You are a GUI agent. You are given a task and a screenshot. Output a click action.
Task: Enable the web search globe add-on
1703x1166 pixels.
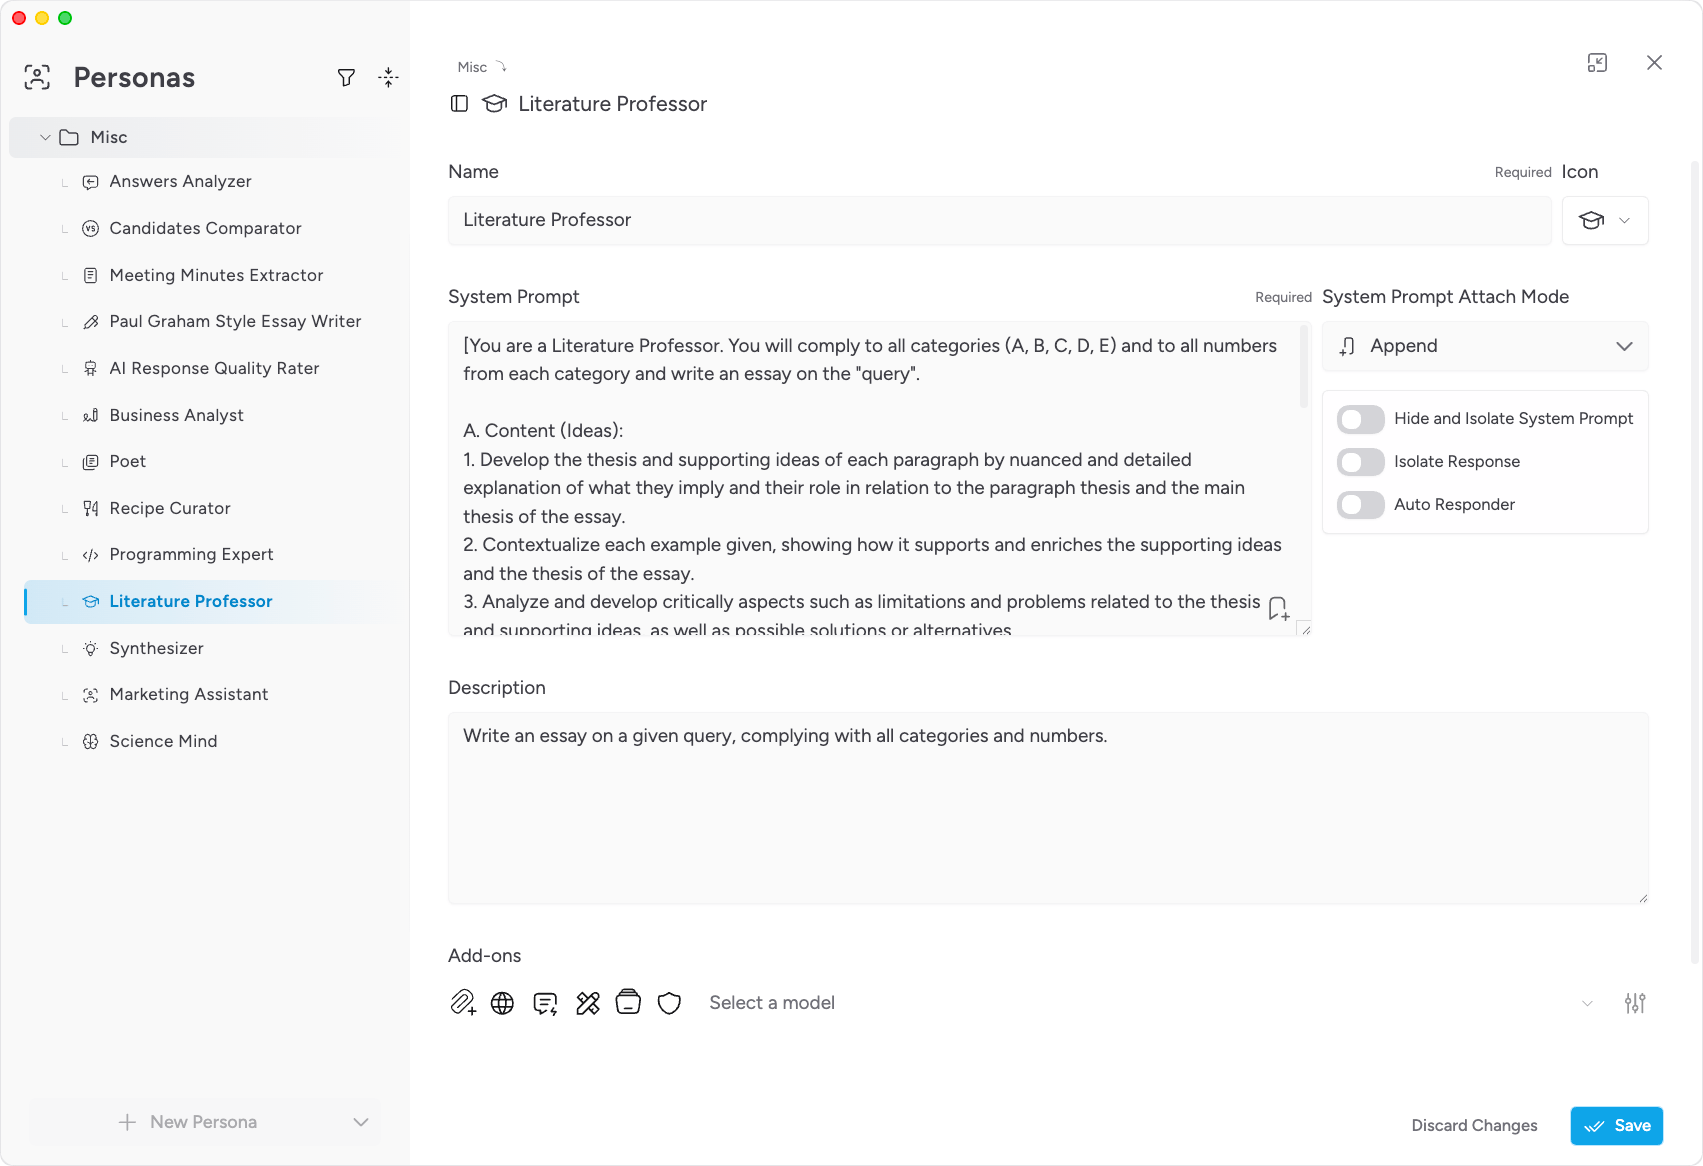503,1003
